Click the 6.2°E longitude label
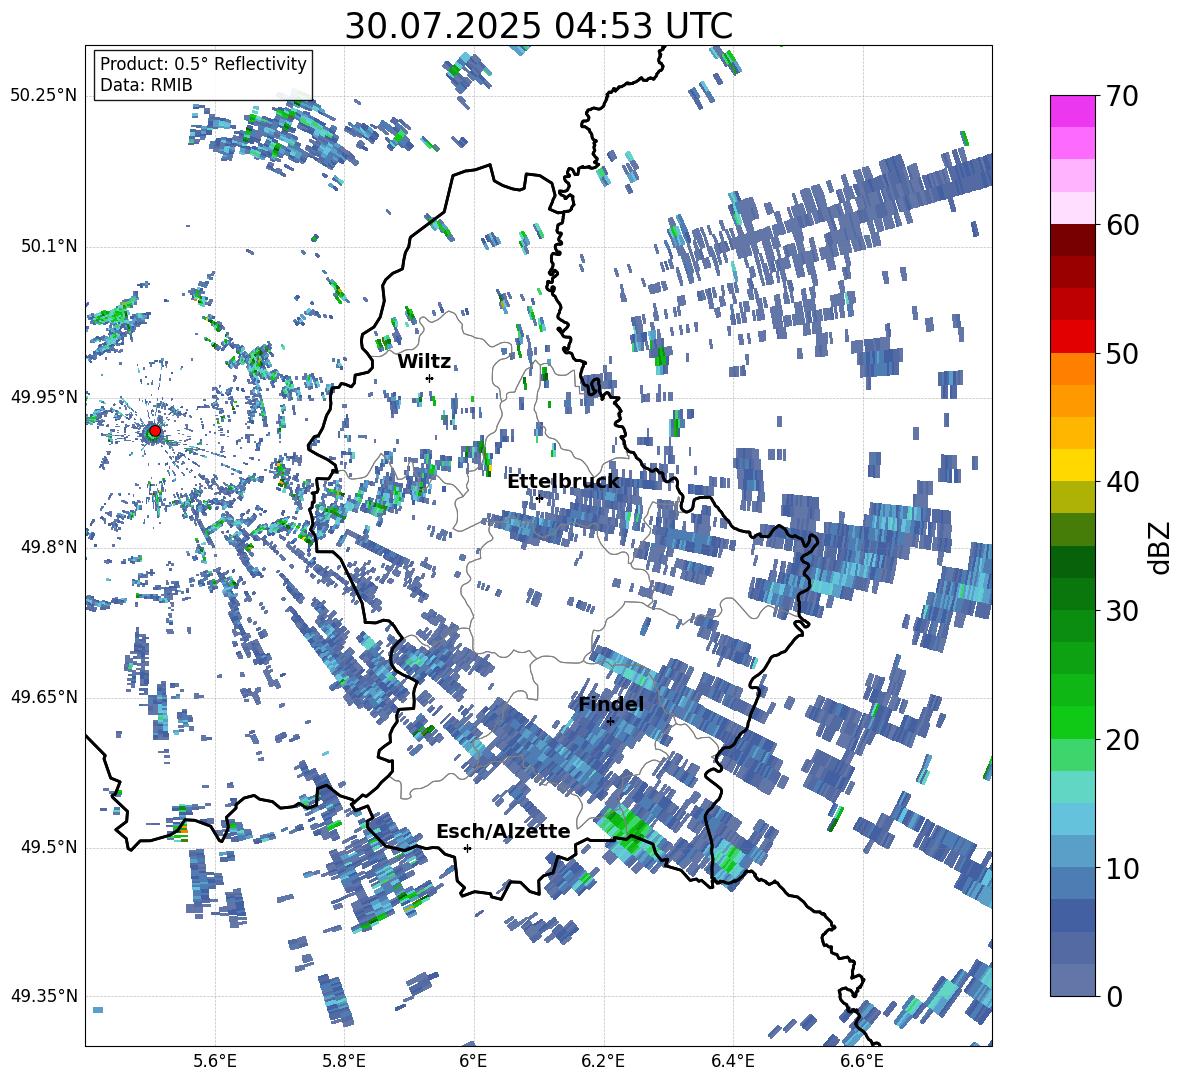This screenshot has height=1081, width=1184. point(603,1061)
